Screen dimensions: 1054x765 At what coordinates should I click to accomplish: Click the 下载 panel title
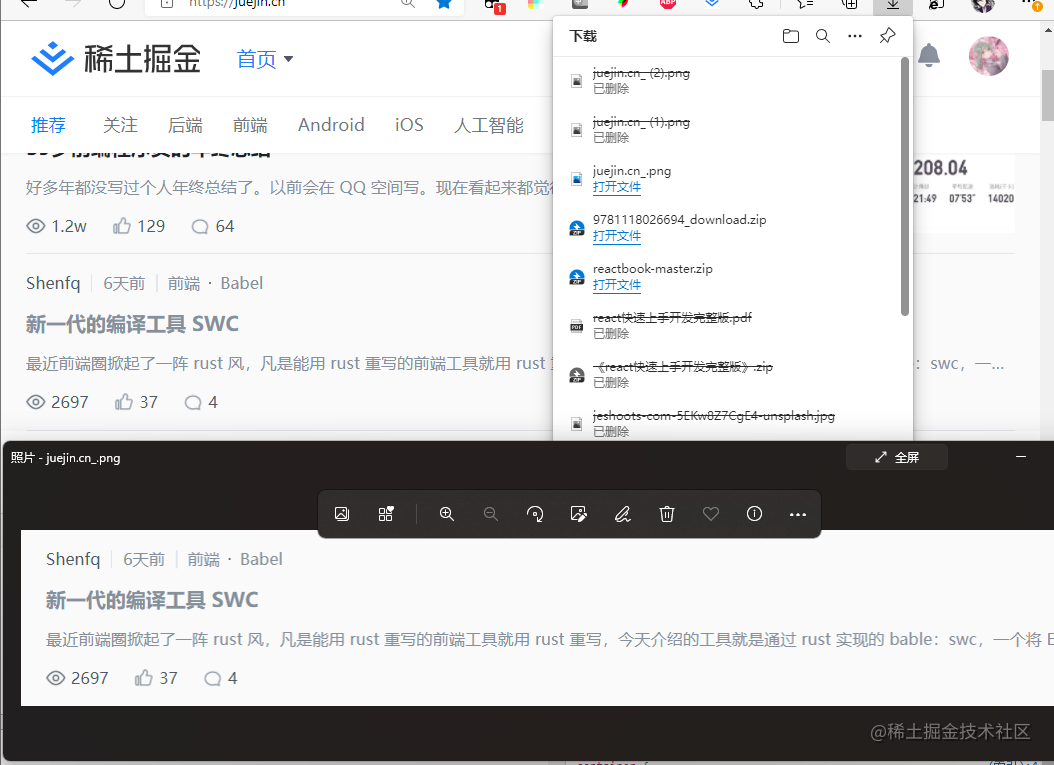pyautogui.click(x=583, y=36)
